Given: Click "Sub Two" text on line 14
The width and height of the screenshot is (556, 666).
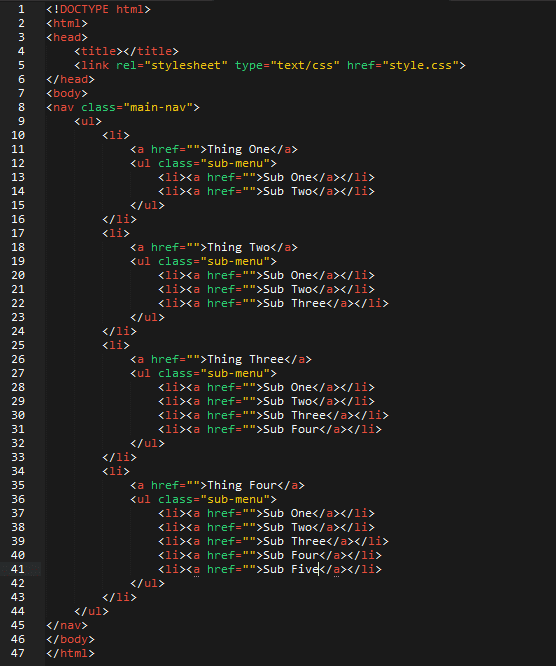Looking at the screenshot, I should (288, 192).
